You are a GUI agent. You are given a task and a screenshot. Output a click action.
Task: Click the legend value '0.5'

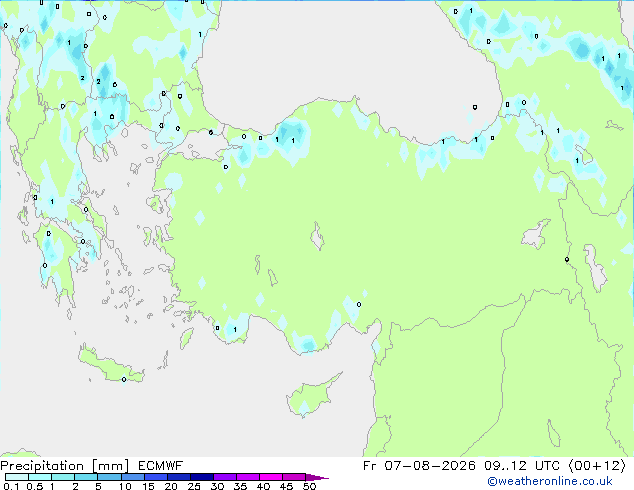[35, 486]
